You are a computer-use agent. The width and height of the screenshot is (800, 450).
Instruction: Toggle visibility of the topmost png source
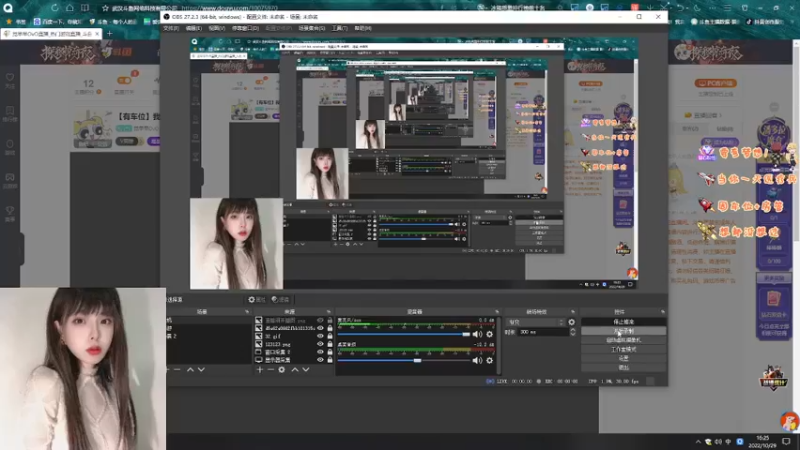coord(320,320)
